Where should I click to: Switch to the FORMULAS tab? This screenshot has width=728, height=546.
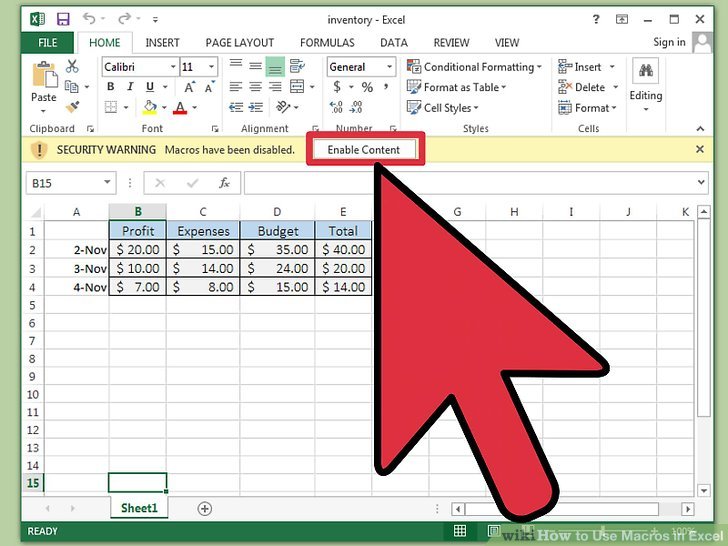pyautogui.click(x=327, y=43)
